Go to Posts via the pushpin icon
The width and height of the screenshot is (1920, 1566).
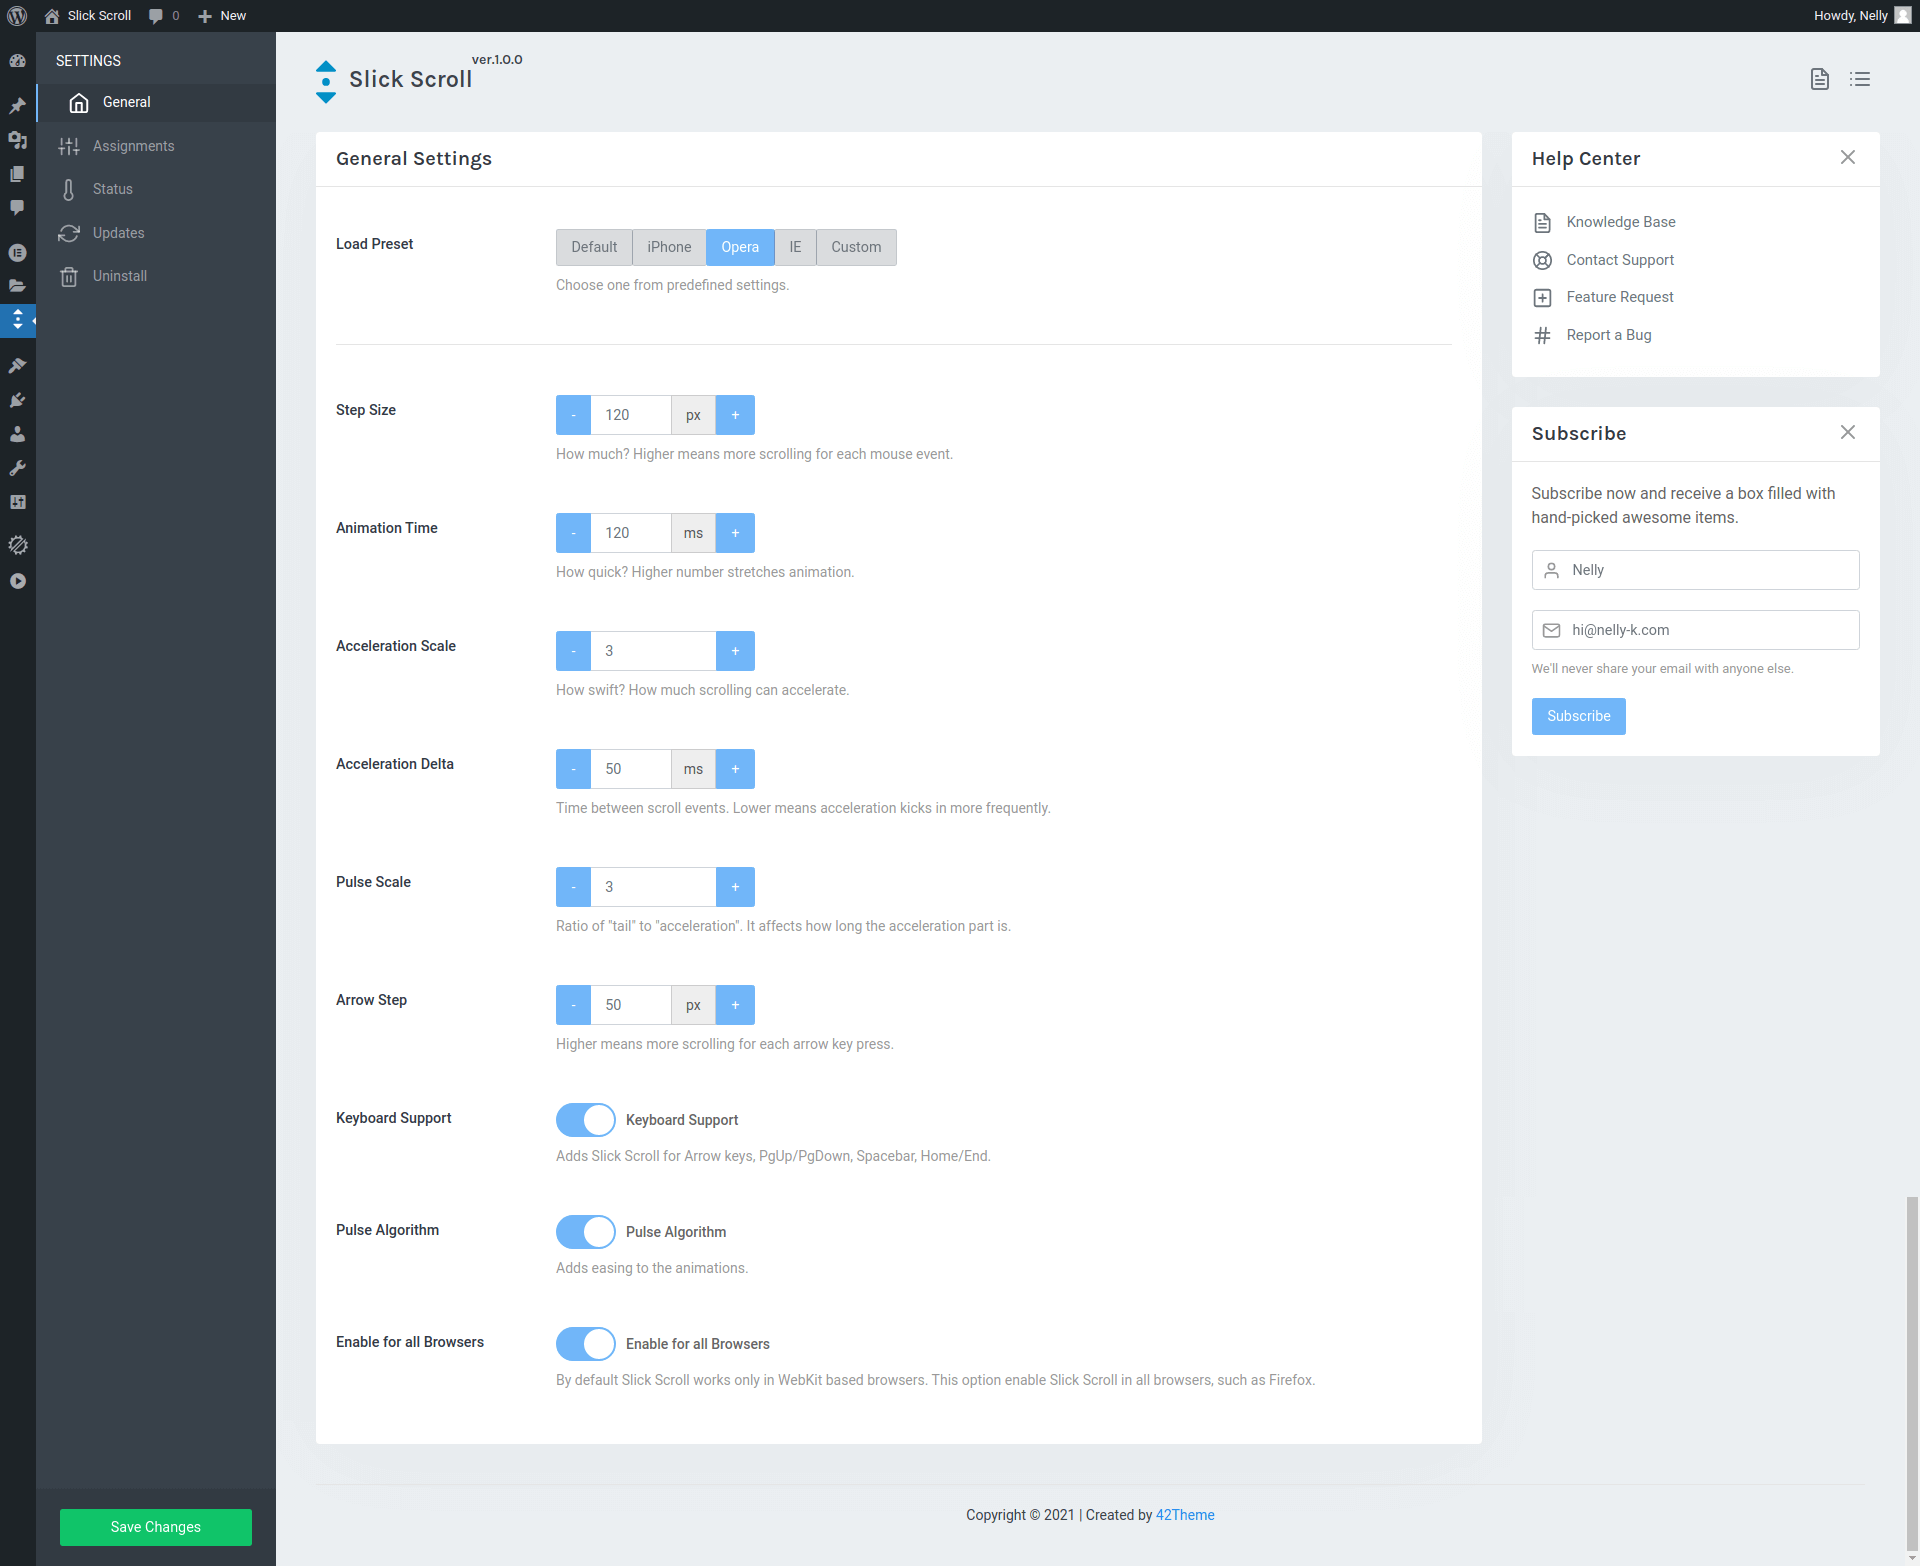(x=17, y=105)
